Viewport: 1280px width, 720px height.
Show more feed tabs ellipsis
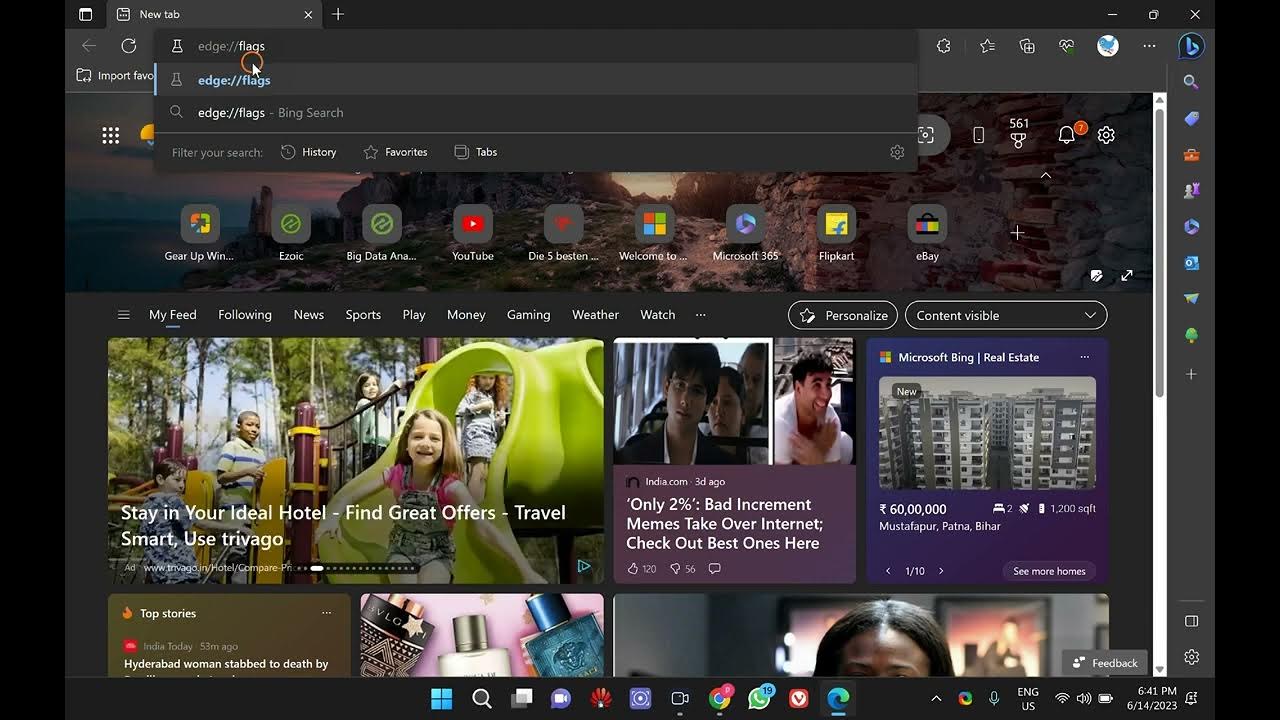click(700, 315)
